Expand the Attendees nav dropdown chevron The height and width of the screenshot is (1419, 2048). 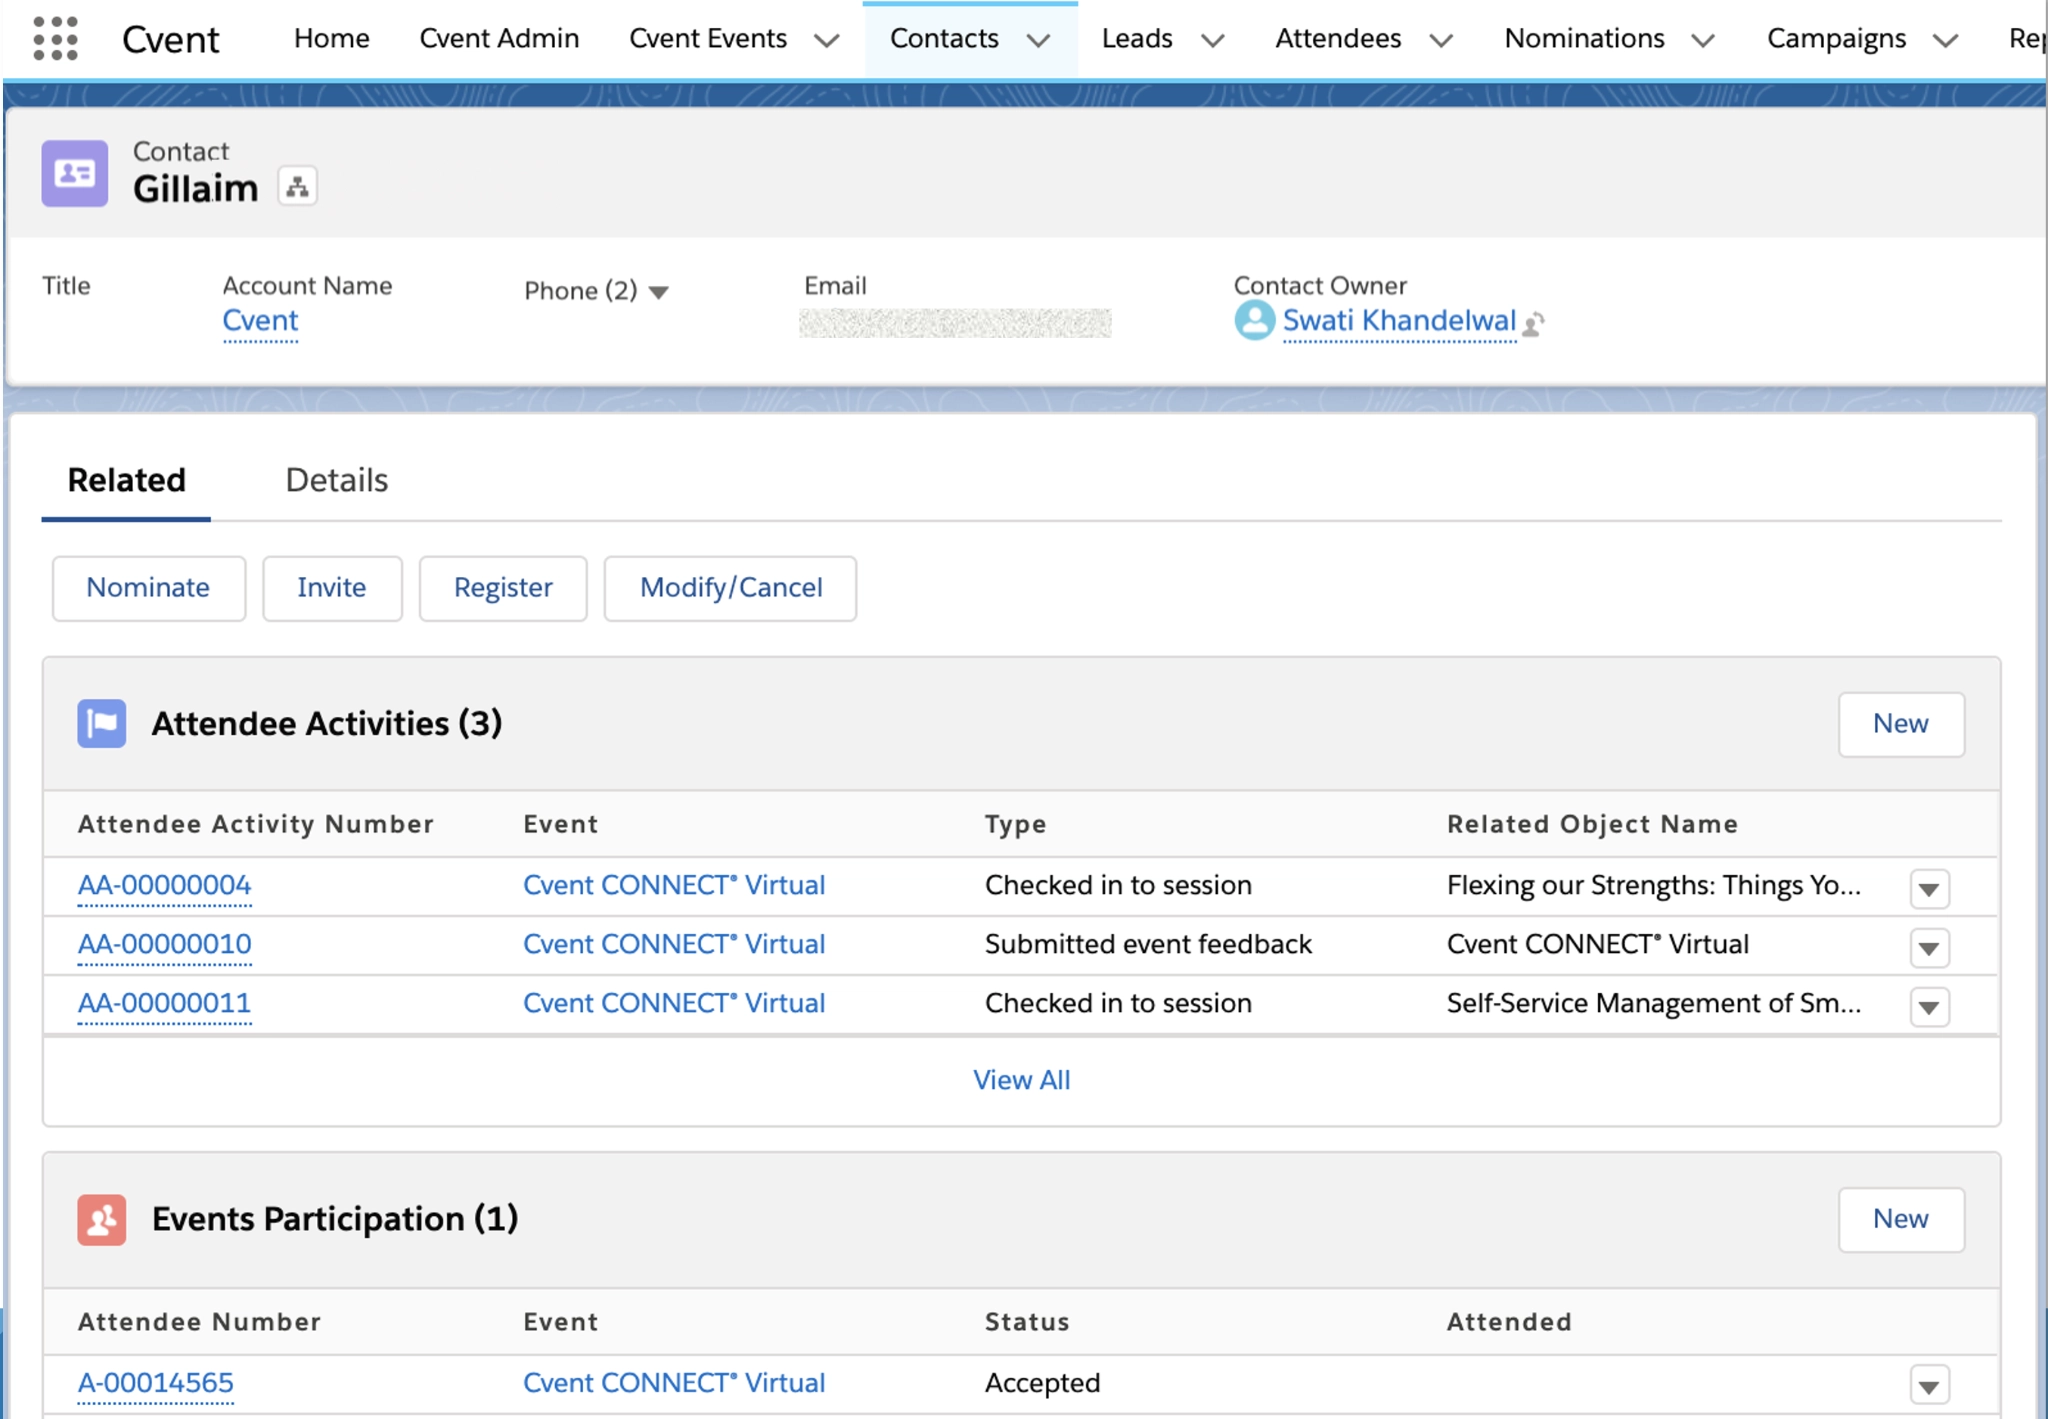click(x=1441, y=40)
